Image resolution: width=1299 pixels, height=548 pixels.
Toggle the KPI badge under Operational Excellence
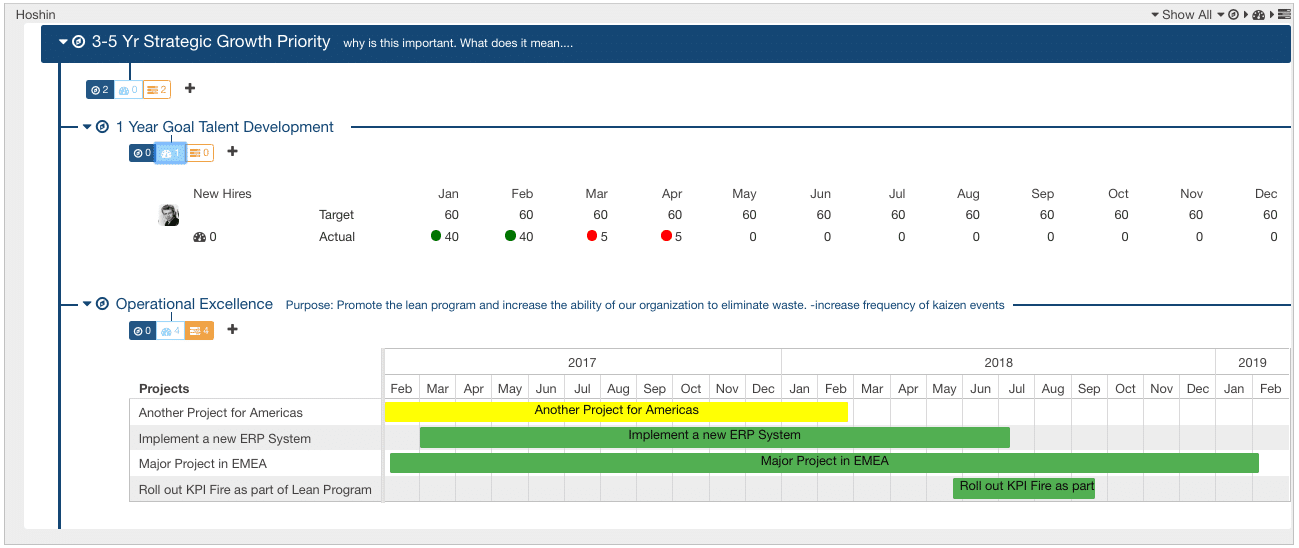click(x=171, y=331)
